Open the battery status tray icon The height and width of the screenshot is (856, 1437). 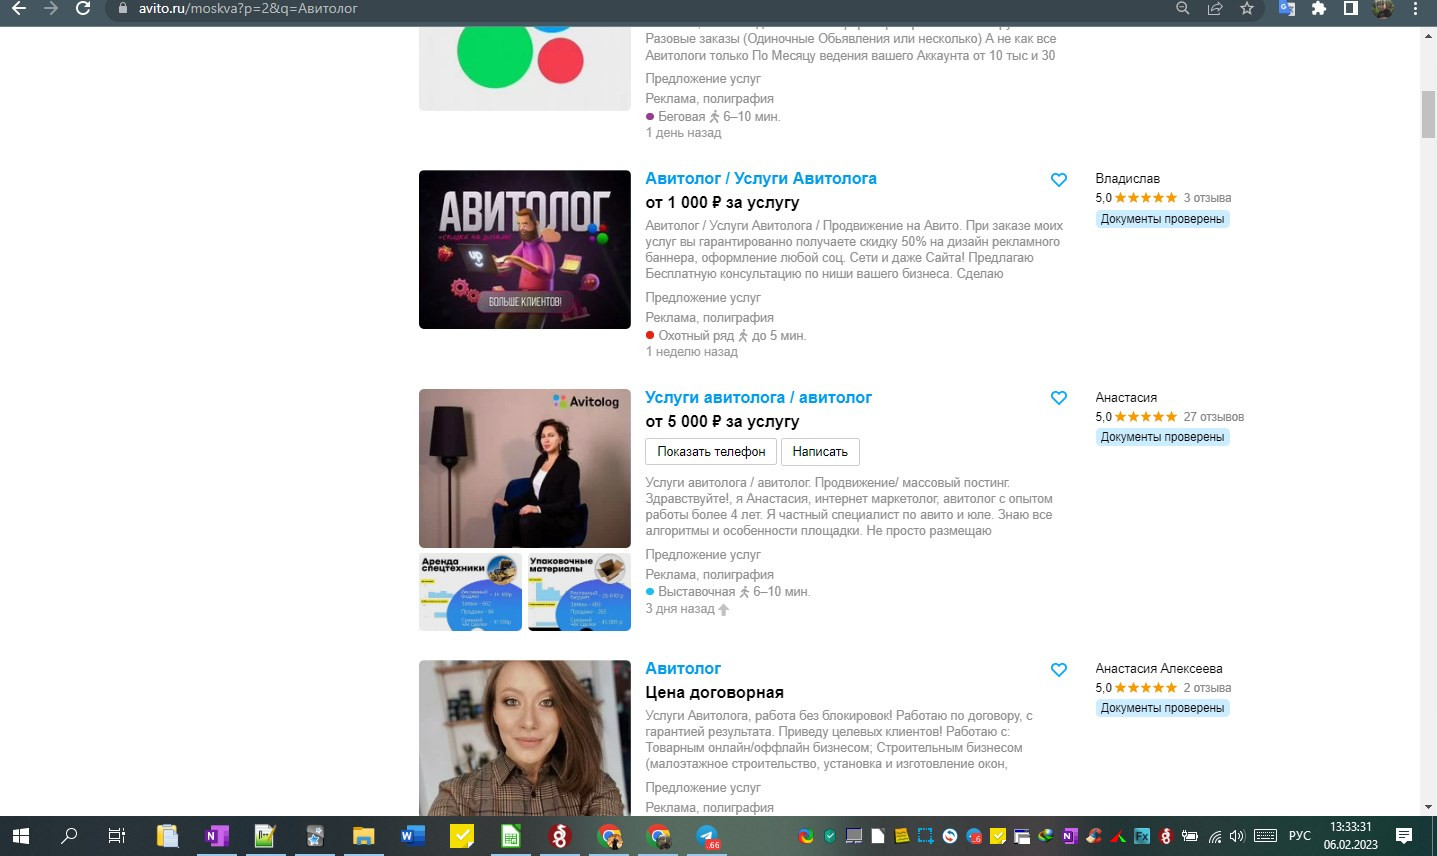[1190, 836]
